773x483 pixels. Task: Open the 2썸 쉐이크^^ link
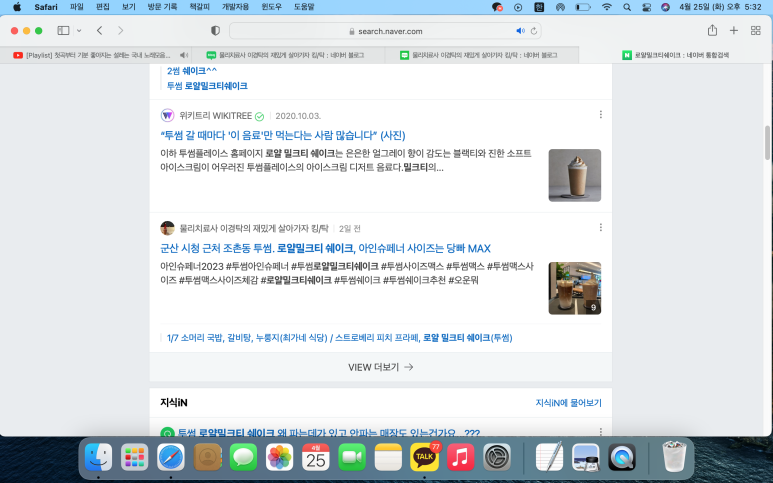point(192,71)
